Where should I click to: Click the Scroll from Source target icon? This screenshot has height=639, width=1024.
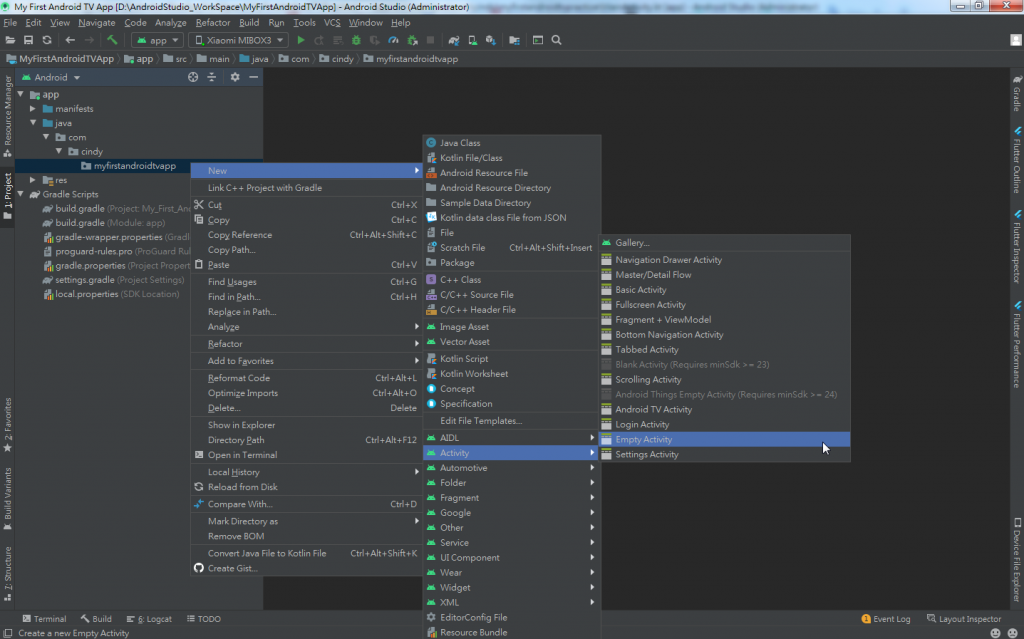click(193, 77)
